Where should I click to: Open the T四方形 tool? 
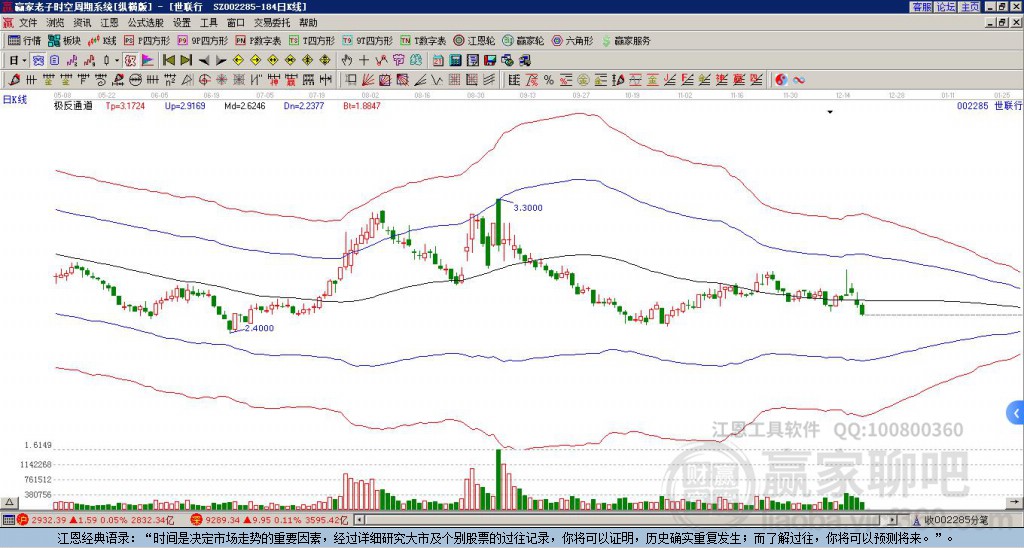312,40
